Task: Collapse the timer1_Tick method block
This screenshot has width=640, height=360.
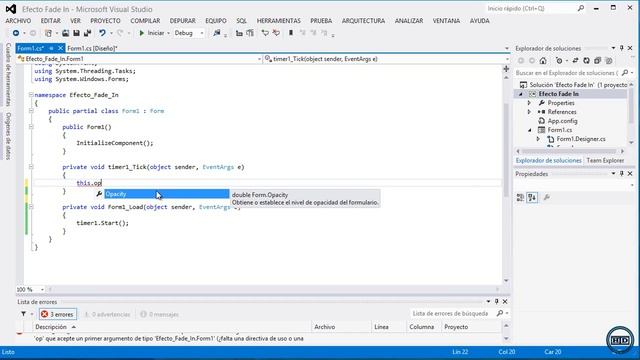Action: (x=31, y=167)
